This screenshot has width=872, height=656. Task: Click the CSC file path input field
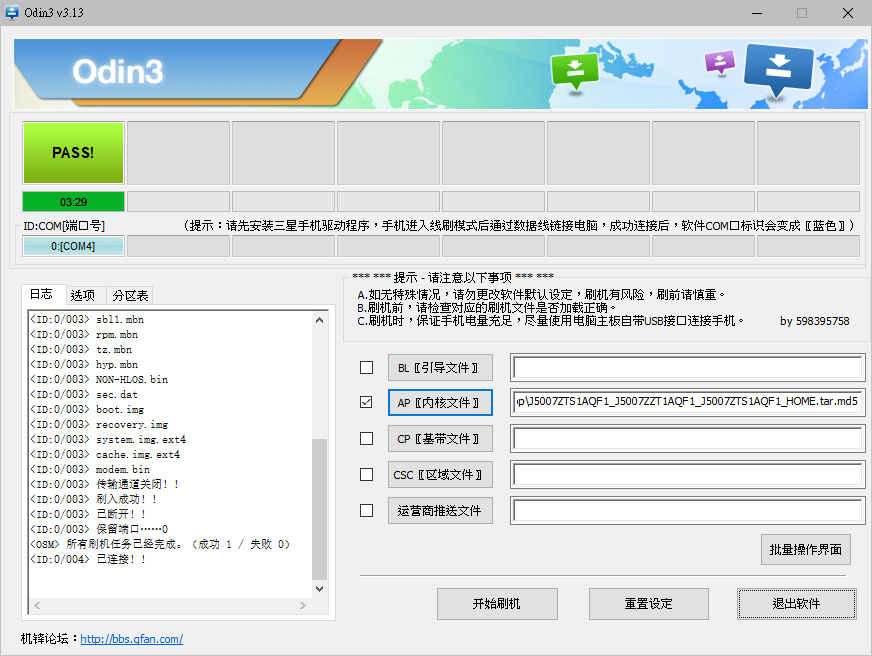point(688,474)
